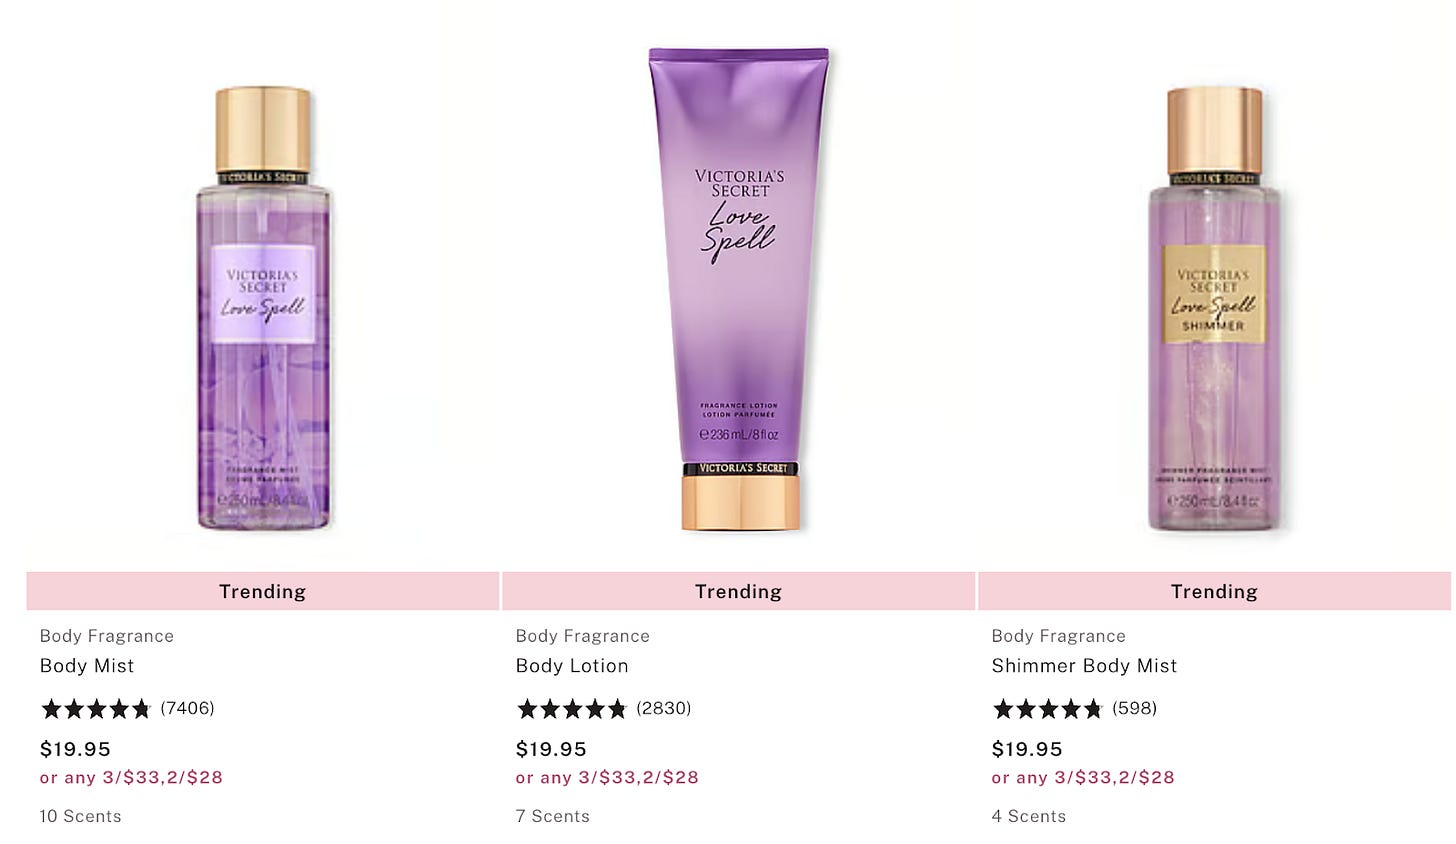Select the 7 Scents option
1456x844 pixels.
(x=553, y=816)
